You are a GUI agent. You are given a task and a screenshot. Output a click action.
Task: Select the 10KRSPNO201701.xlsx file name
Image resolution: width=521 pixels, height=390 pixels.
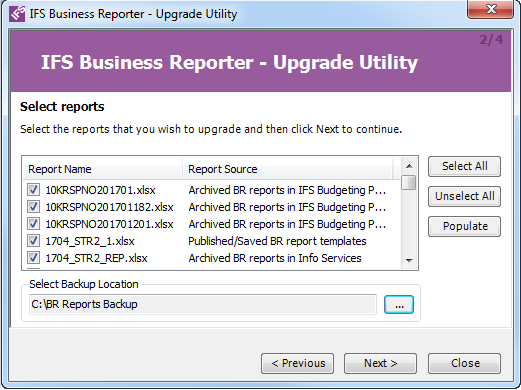click(100, 190)
